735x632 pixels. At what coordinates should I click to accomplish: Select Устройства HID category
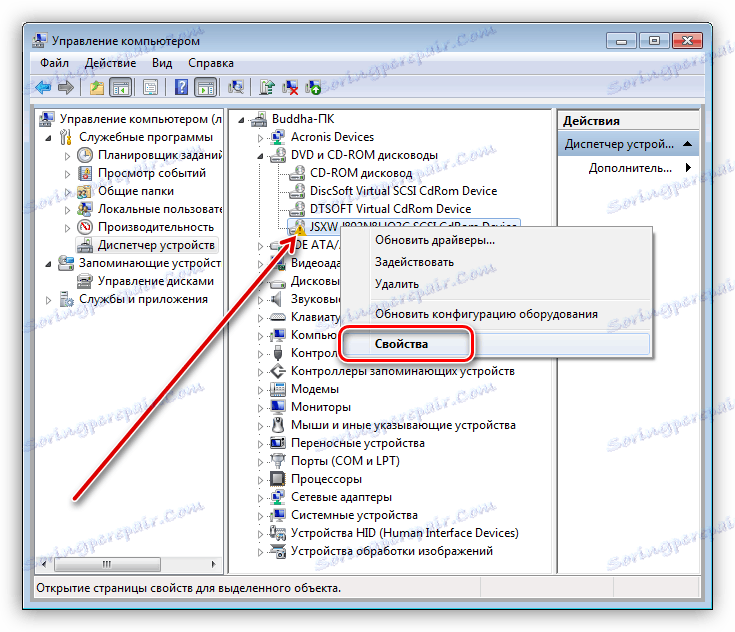[405, 533]
